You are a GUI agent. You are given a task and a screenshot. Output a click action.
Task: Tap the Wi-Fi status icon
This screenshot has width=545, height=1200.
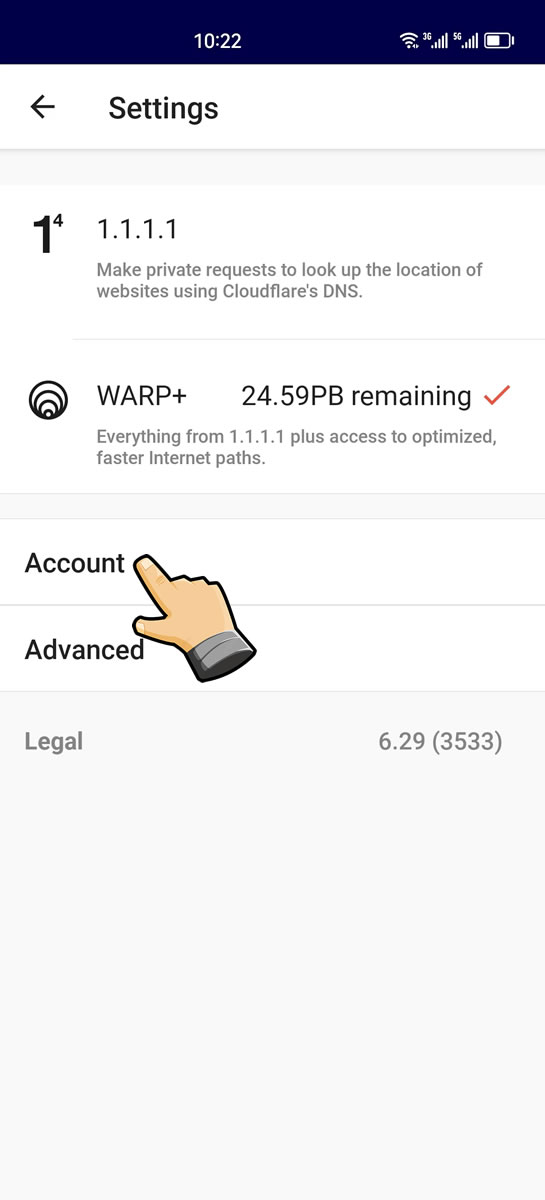(408, 41)
